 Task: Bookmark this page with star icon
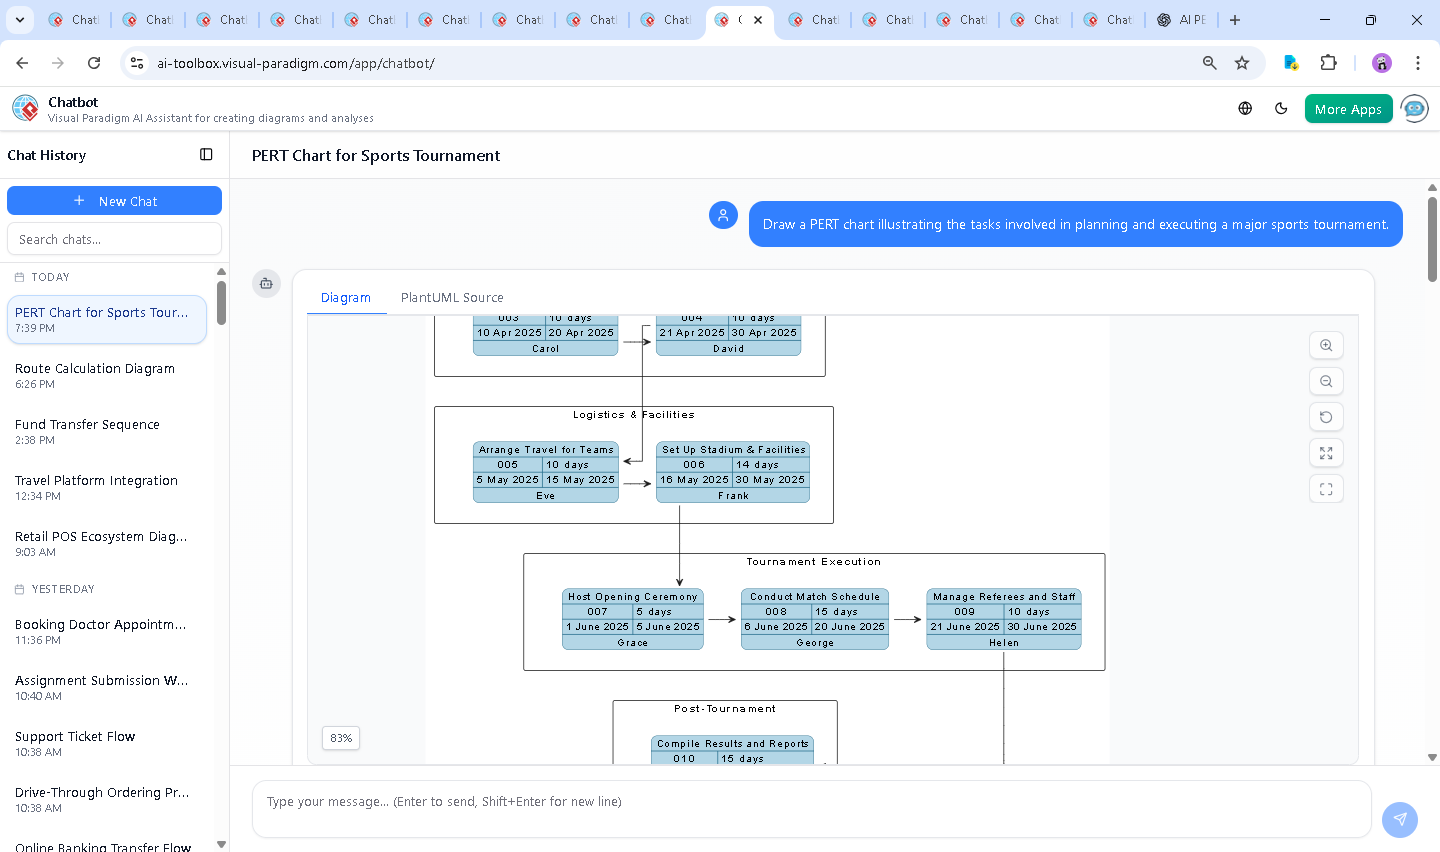pyautogui.click(x=1242, y=63)
